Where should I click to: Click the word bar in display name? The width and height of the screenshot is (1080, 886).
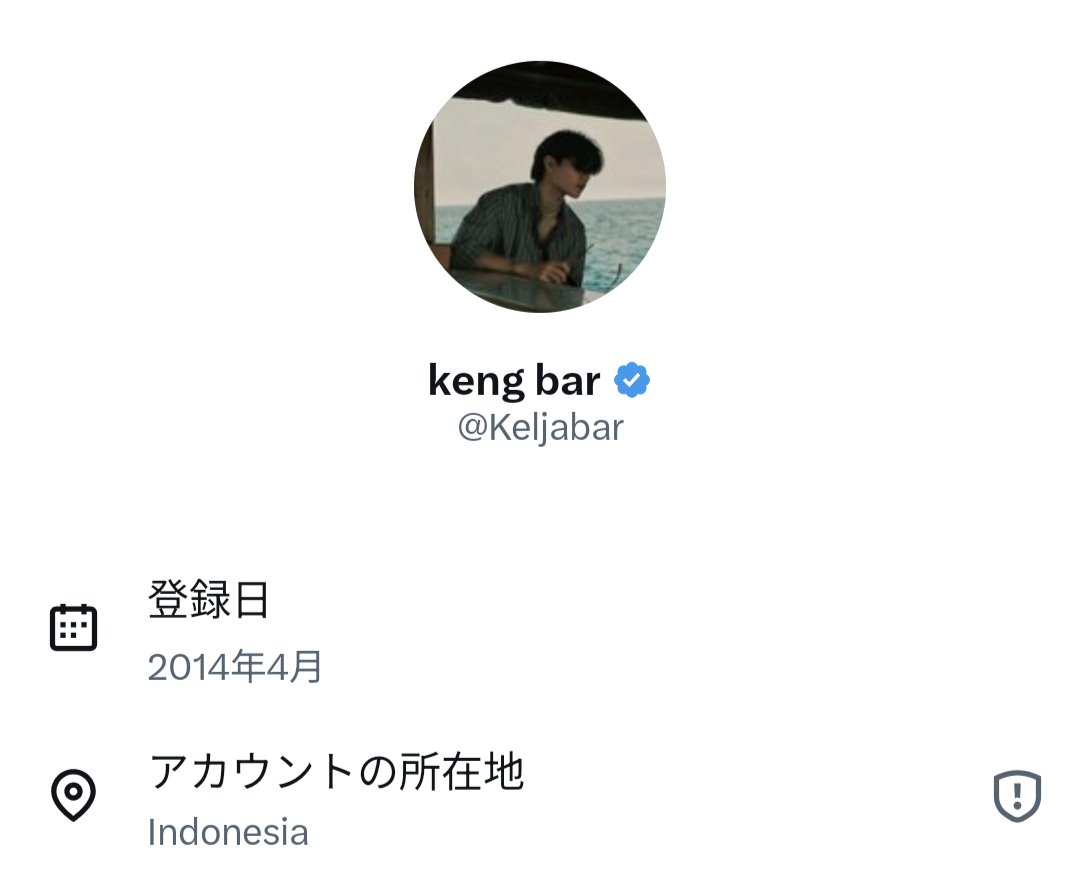568,380
